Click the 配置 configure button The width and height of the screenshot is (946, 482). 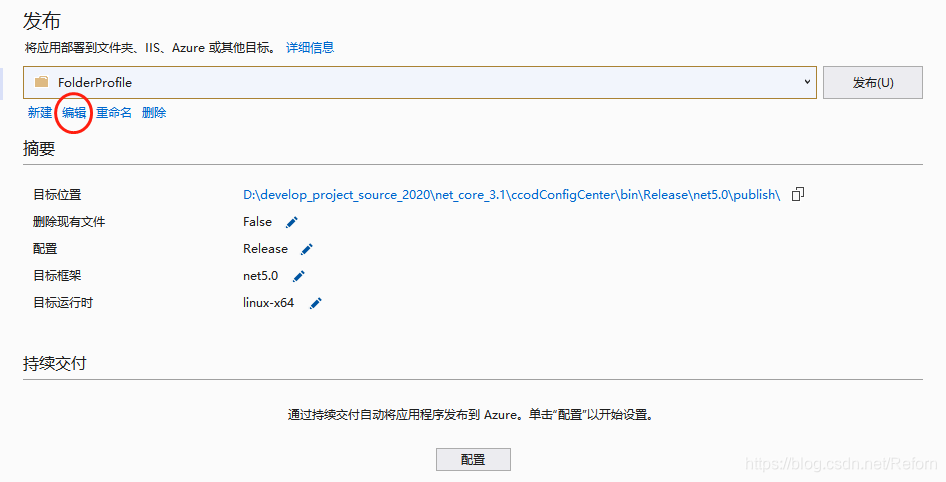coord(473,460)
